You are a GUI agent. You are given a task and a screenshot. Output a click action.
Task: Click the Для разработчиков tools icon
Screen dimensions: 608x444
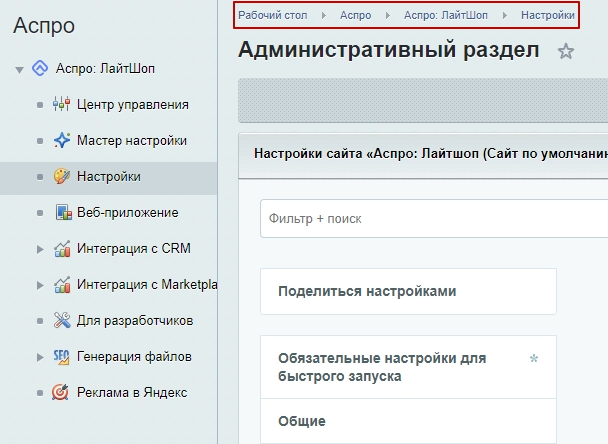(x=62, y=320)
